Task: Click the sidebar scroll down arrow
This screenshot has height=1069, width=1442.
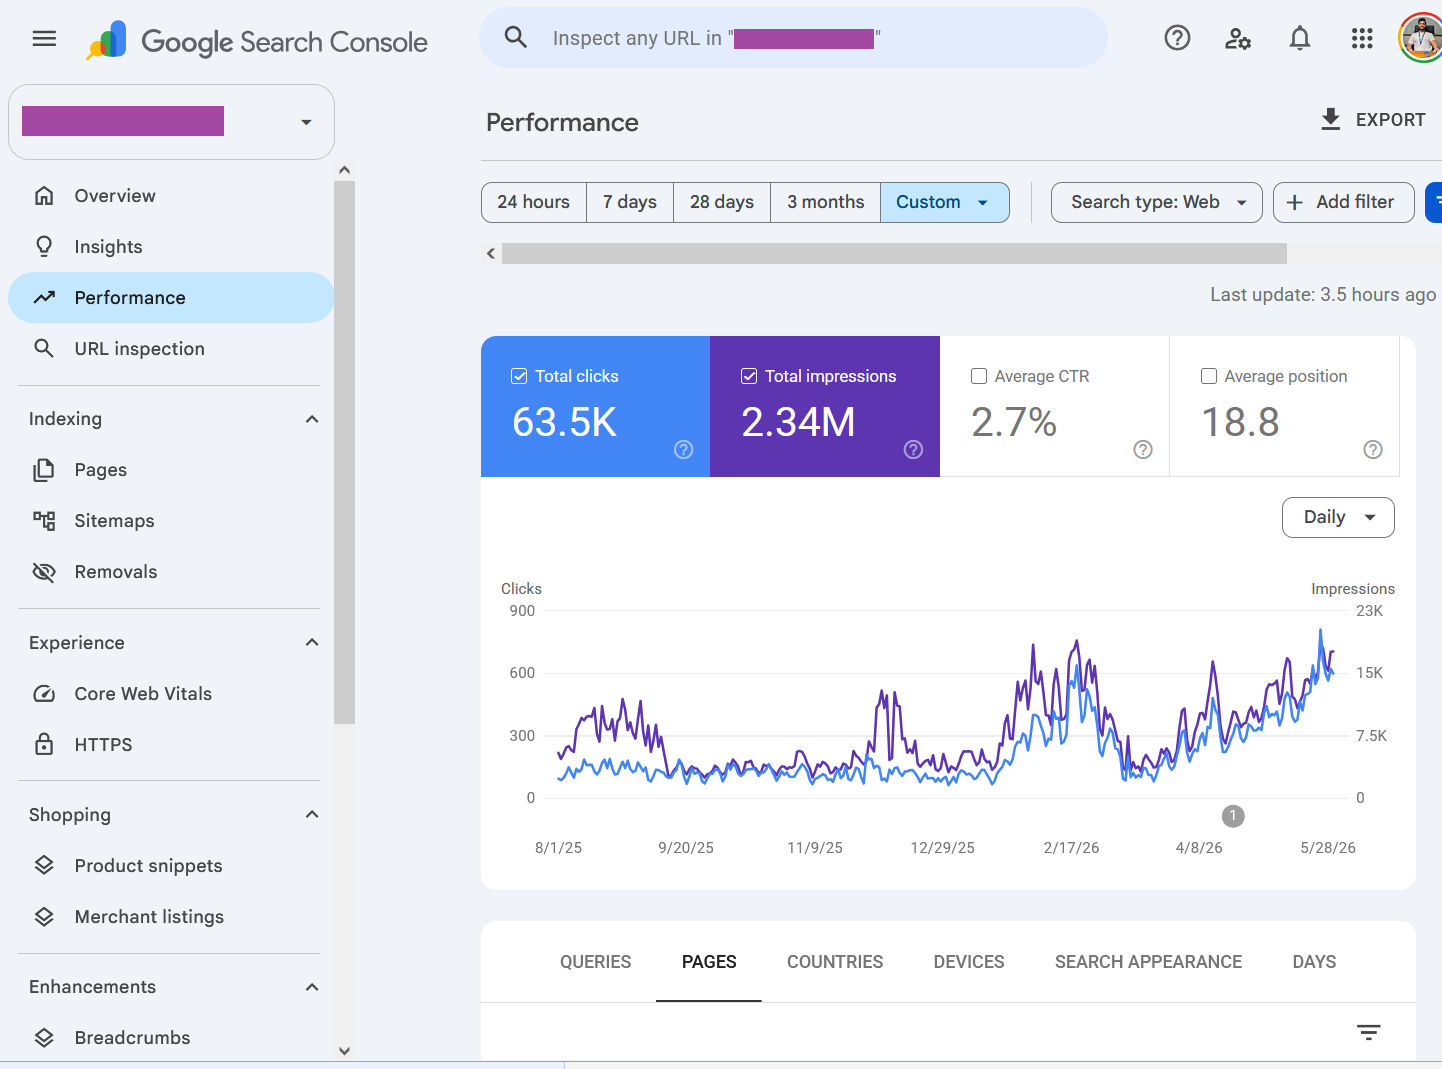Action: pyautogui.click(x=344, y=1051)
